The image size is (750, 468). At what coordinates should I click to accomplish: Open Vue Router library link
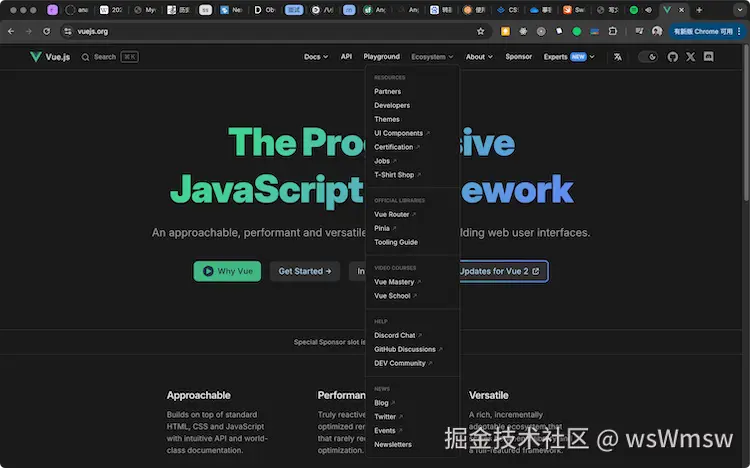point(394,214)
